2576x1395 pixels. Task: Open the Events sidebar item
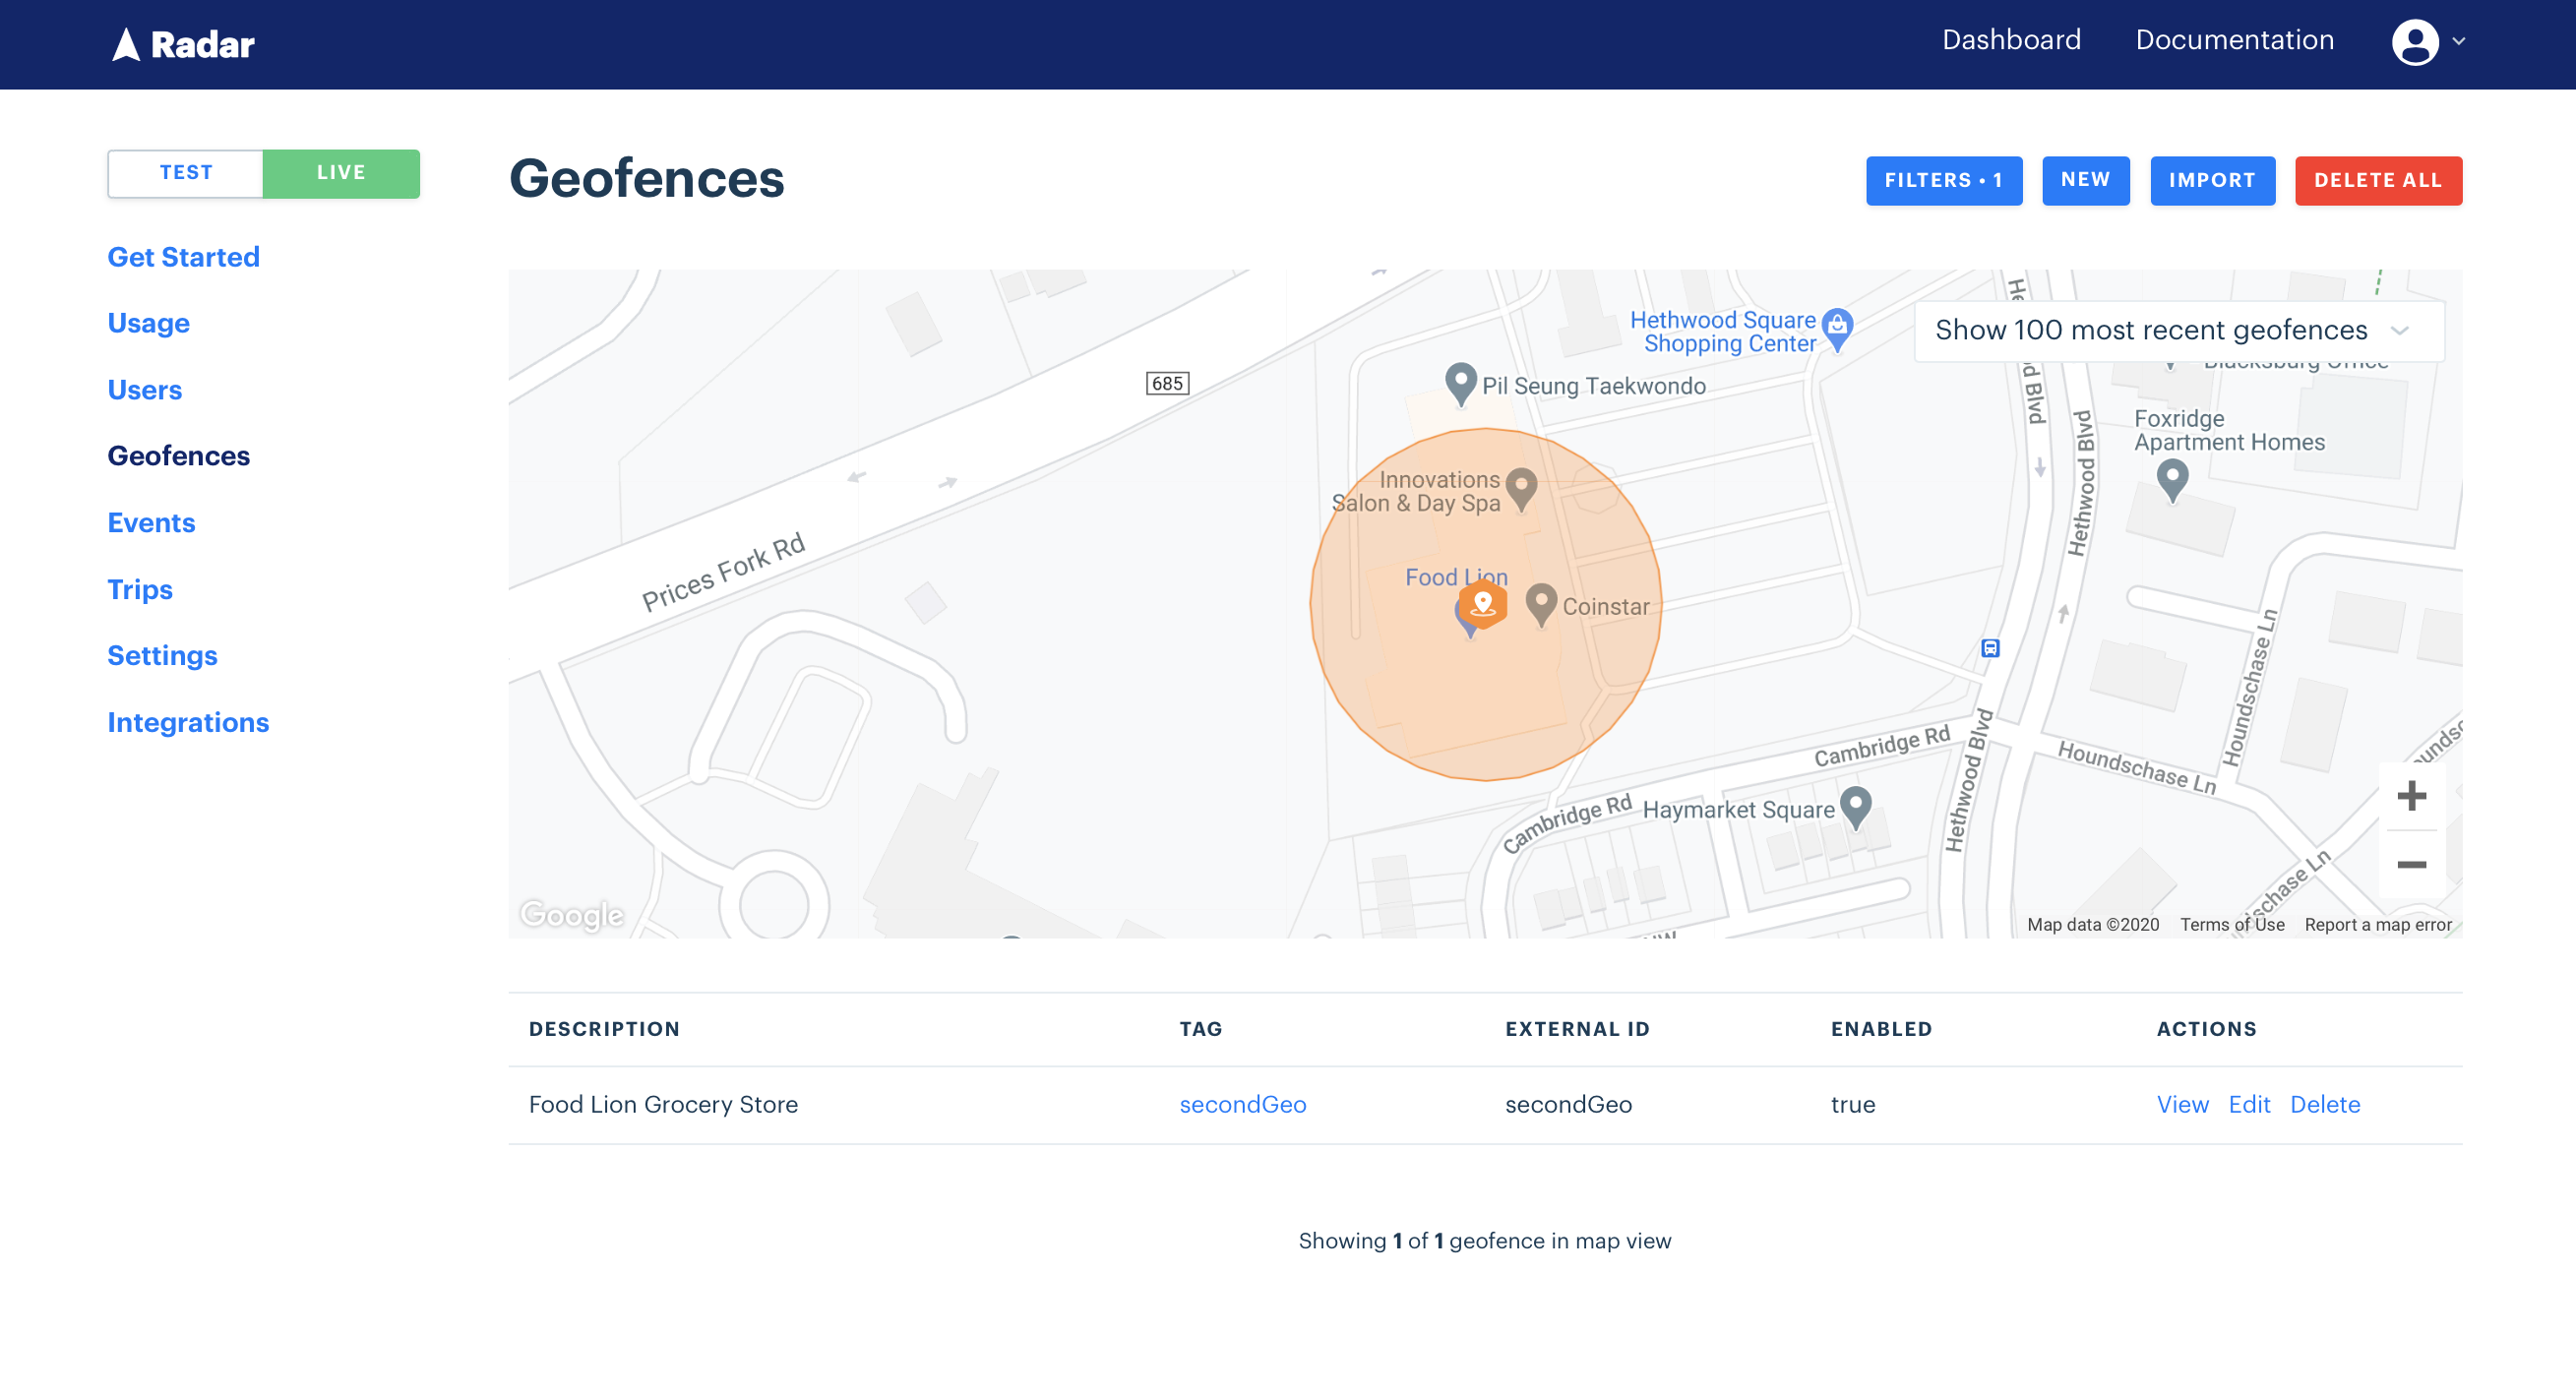point(151,522)
